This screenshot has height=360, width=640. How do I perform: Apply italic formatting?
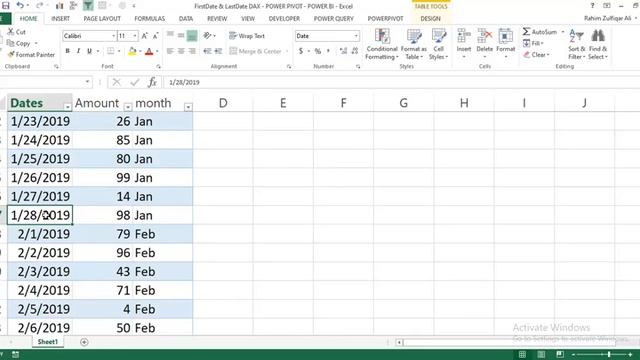pyautogui.click(x=78, y=51)
